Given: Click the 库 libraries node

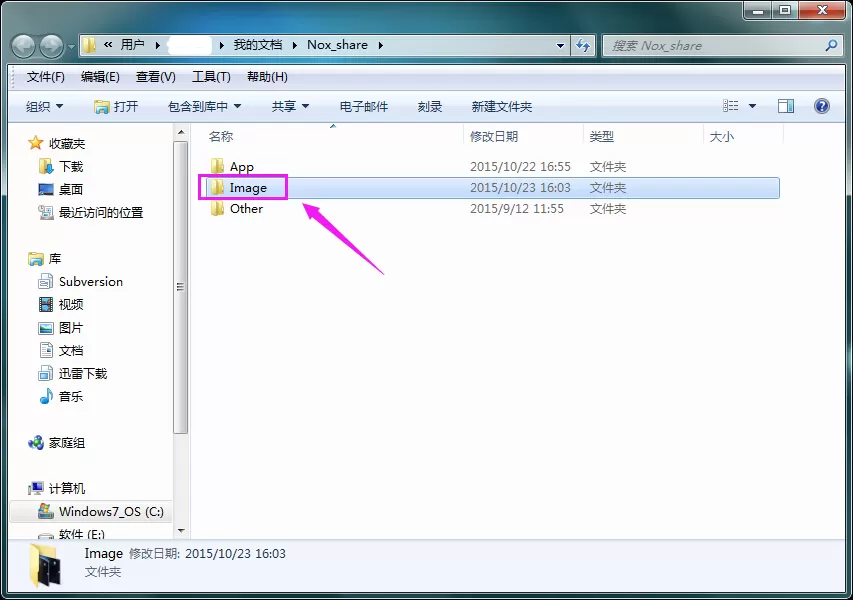Looking at the screenshot, I should pos(44,258).
